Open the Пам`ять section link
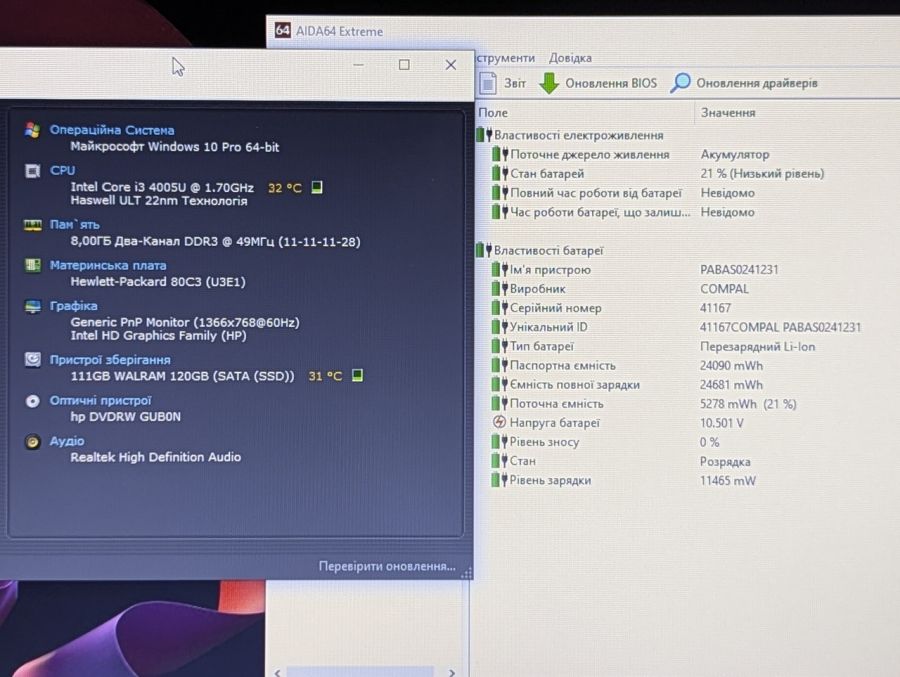900x677 pixels. tap(75, 225)
